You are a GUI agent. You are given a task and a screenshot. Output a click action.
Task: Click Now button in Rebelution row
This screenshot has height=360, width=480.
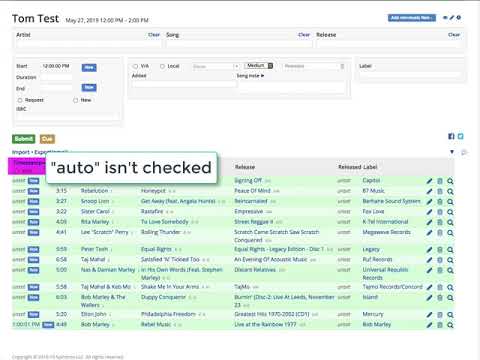point(33,191)
